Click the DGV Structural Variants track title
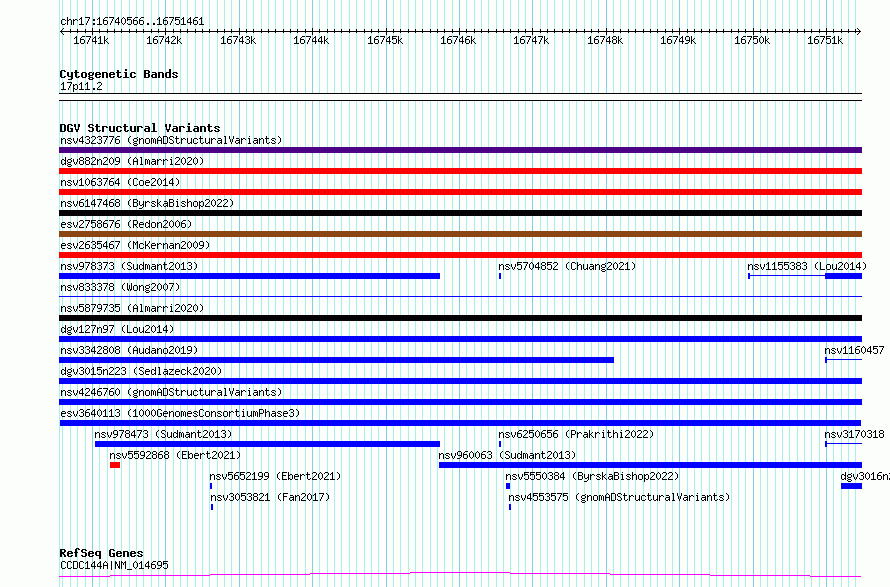Viewport: 890px width, 587px height. [140, 128]
